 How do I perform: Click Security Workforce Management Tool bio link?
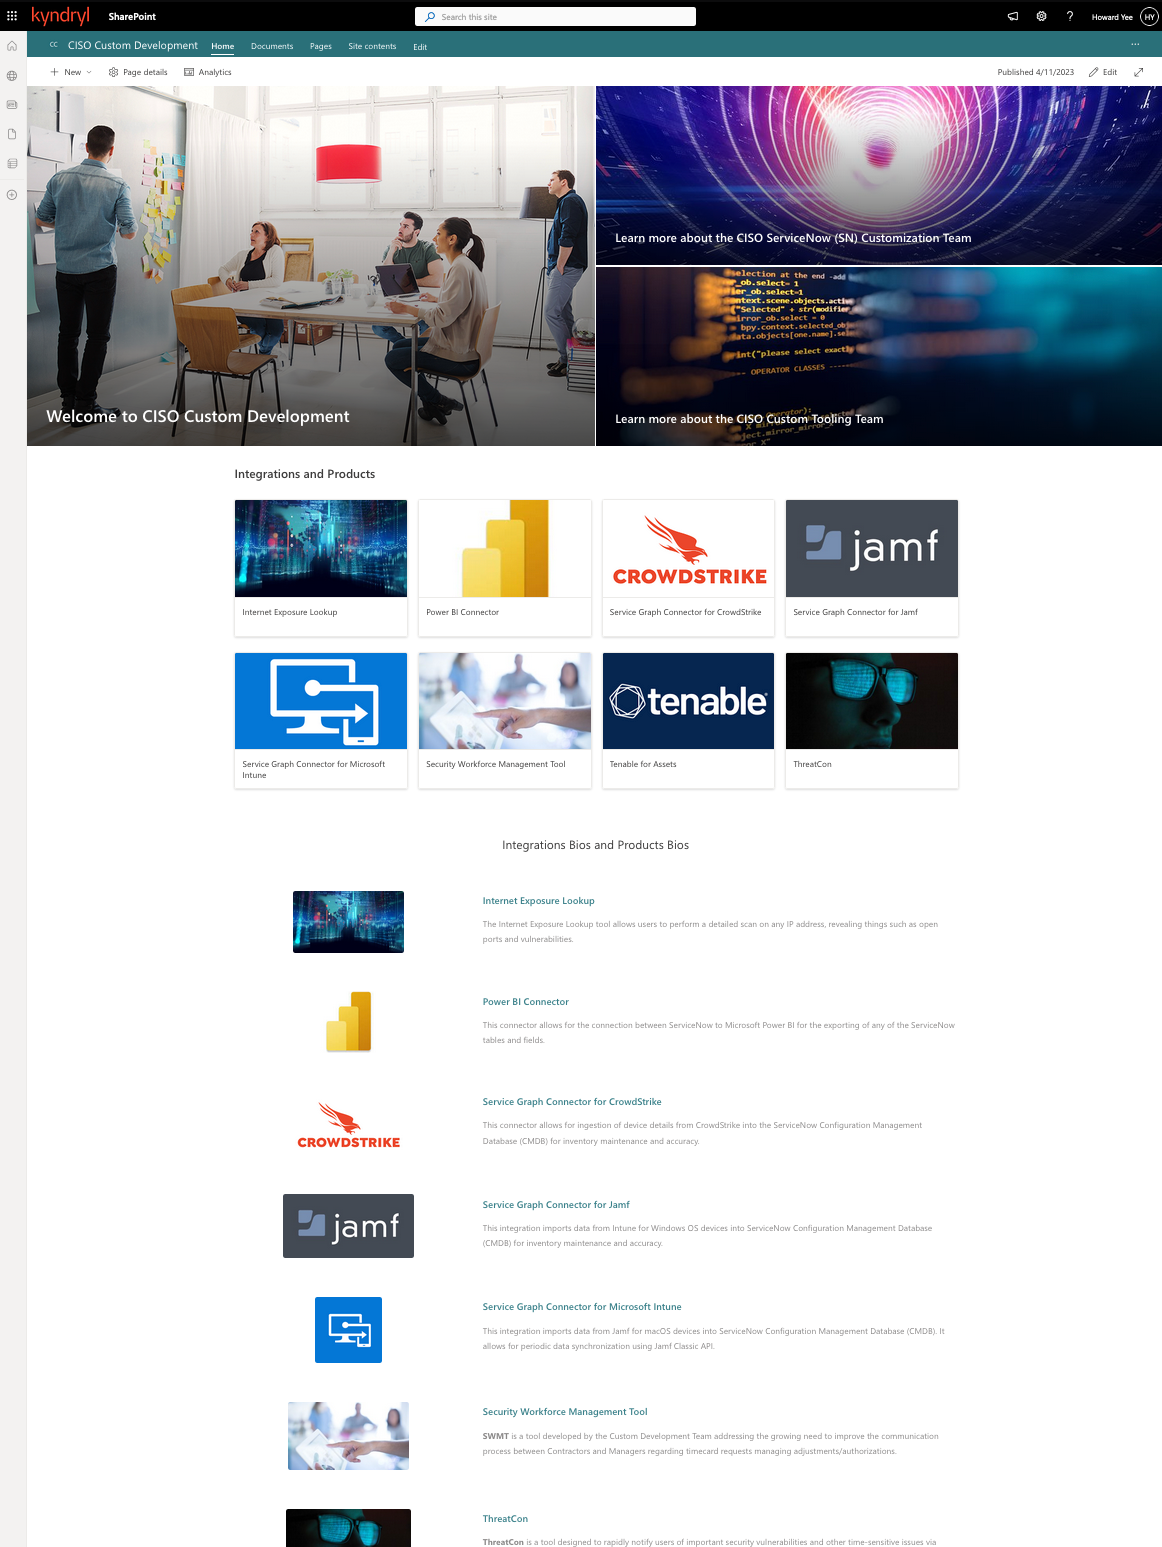(565, 1412)
